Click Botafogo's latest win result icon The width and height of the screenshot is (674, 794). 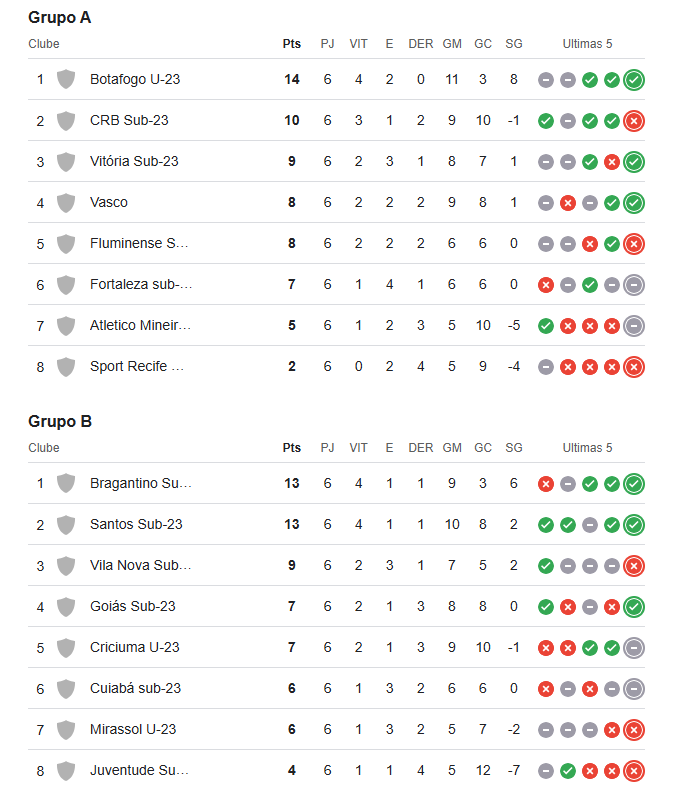[x=634, y=80]
